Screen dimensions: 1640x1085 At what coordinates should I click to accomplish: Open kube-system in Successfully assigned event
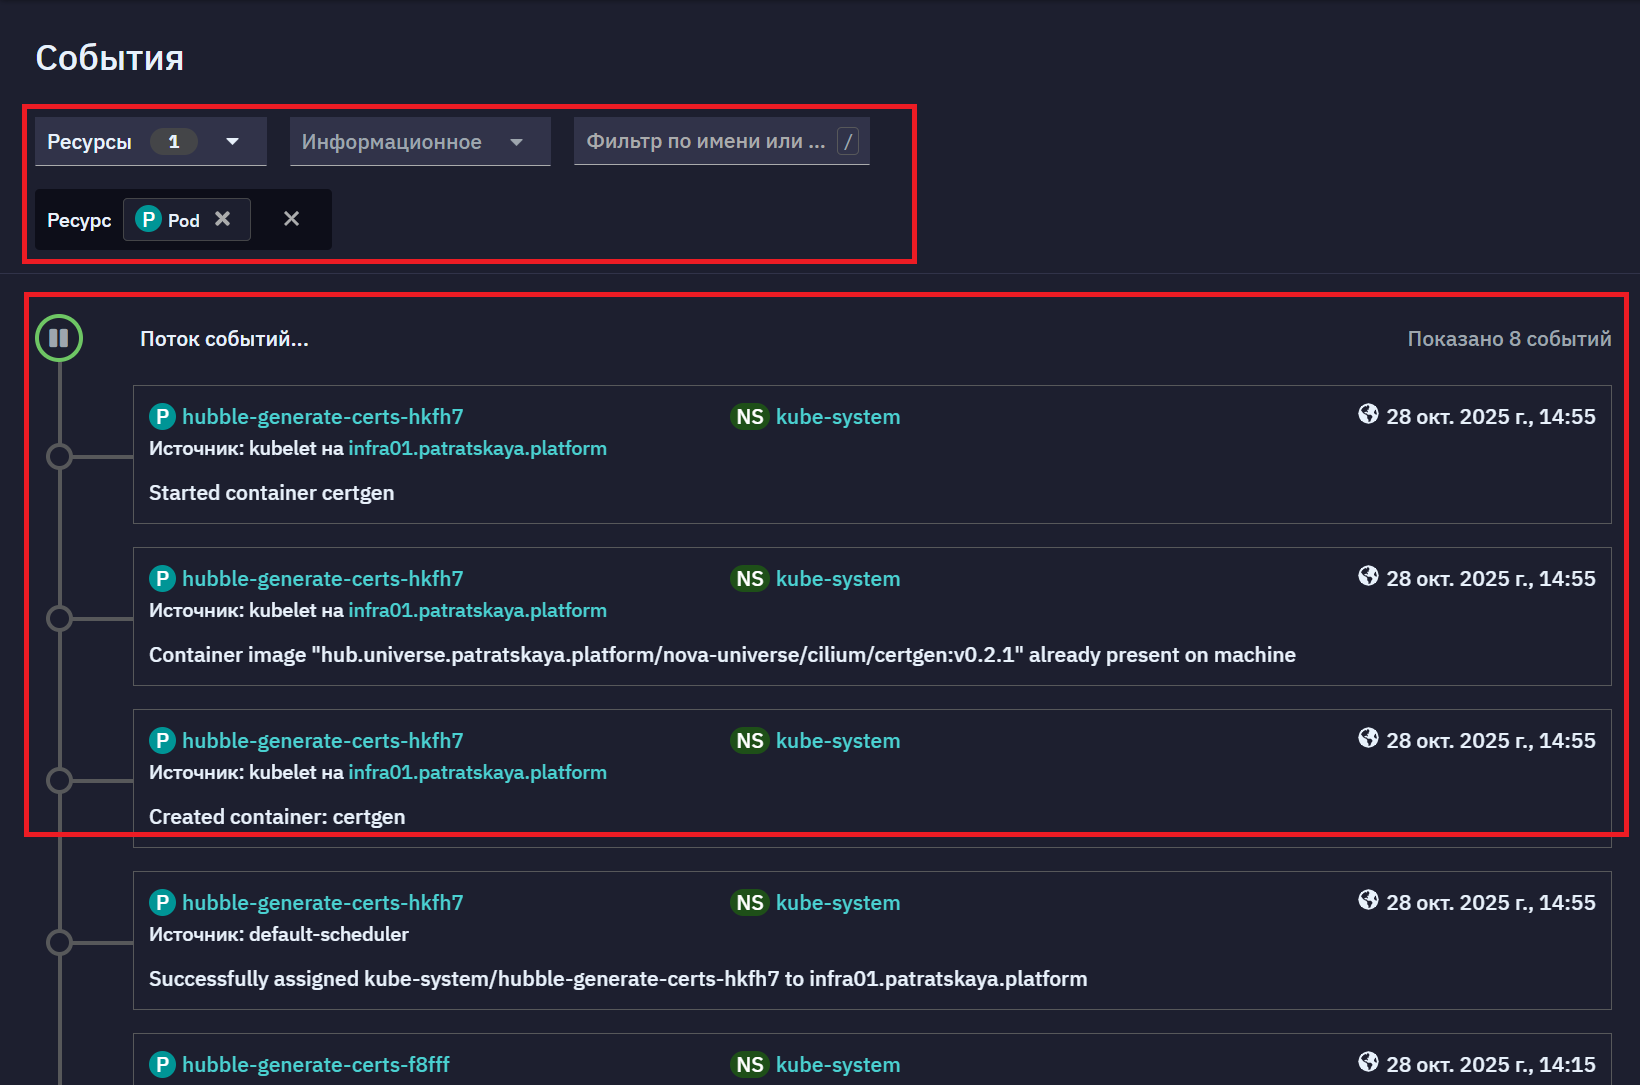(838, 902)
